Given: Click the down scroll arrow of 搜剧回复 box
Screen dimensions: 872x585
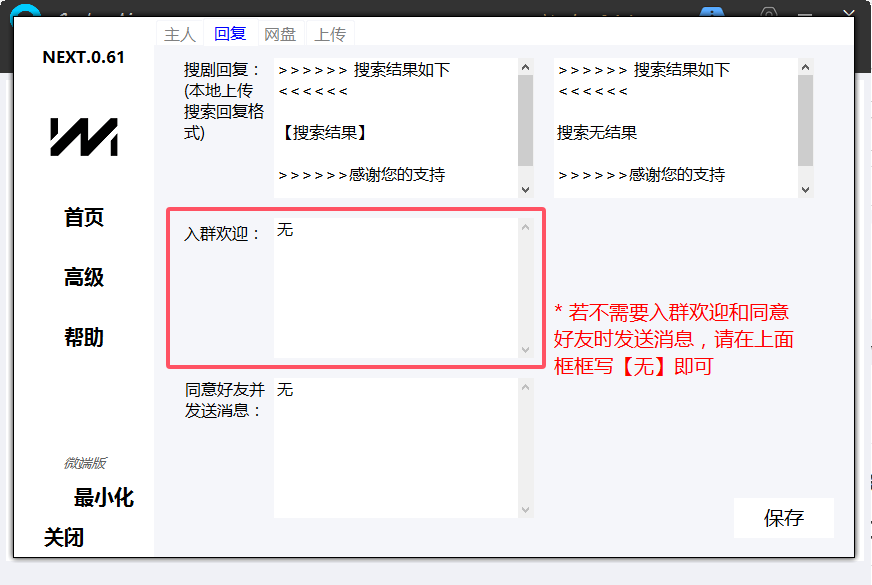Looking at the screenshot, I should point(524,188).
